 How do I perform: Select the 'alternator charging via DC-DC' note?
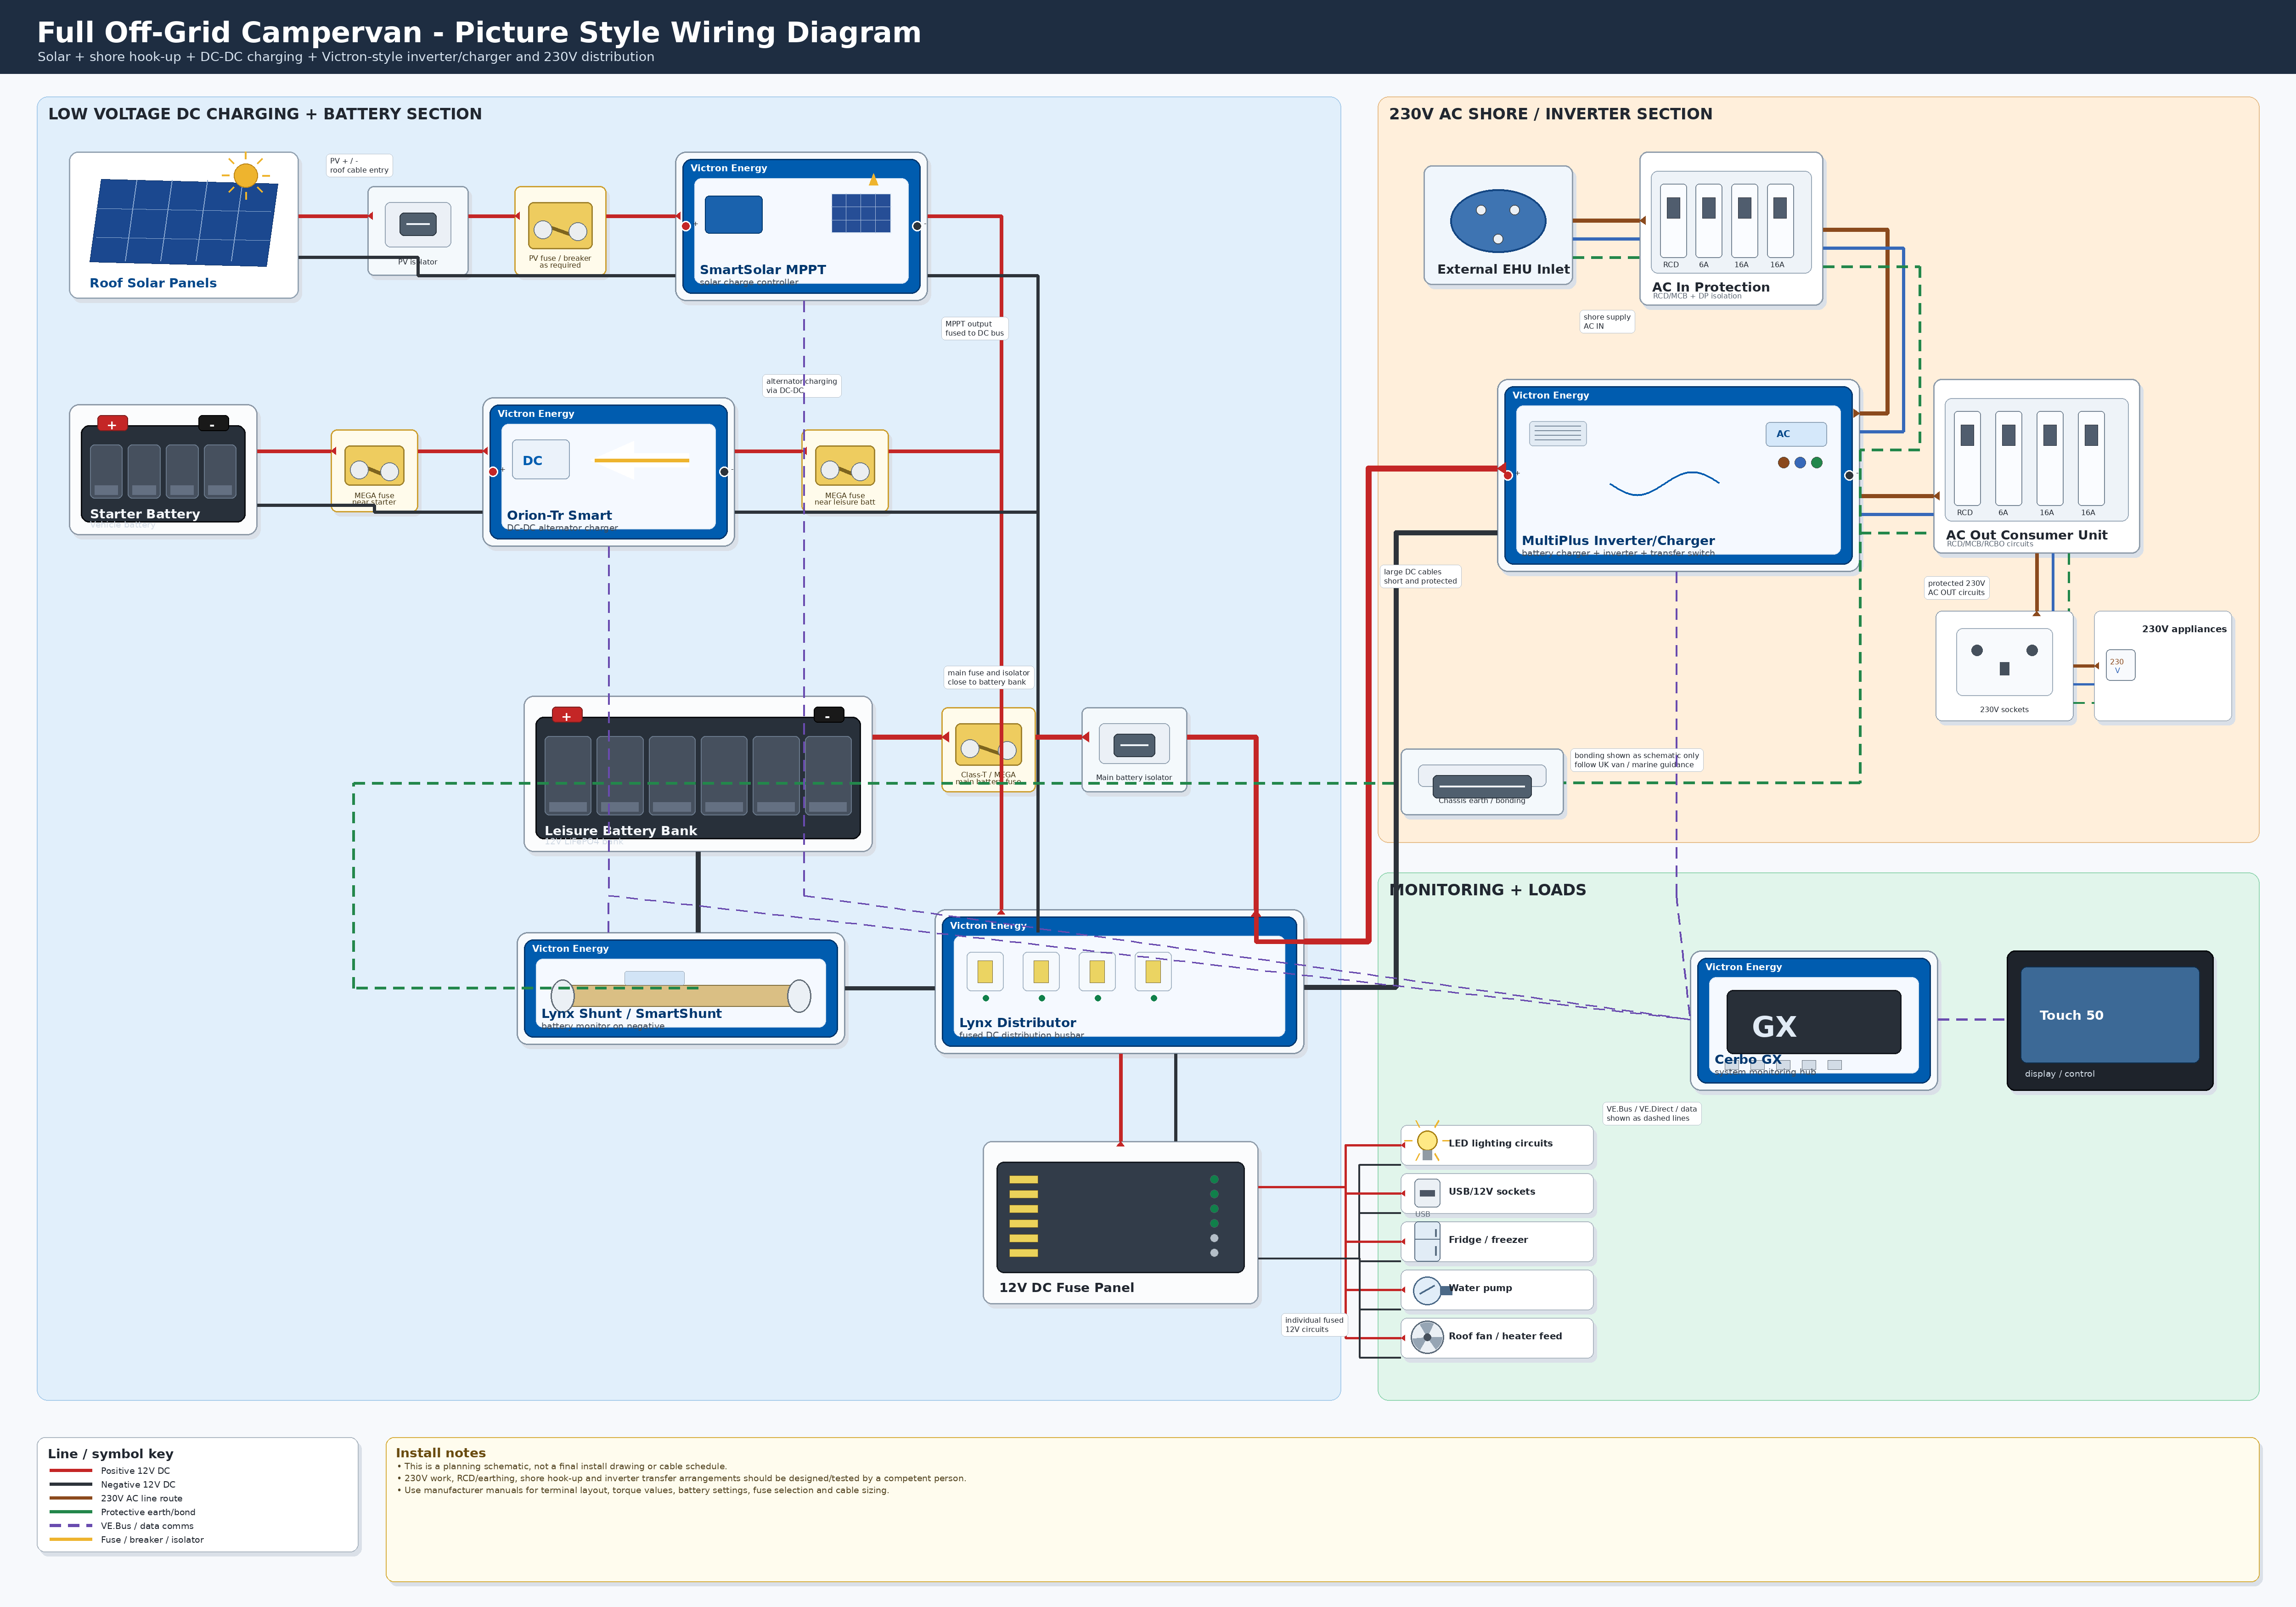(802, 386)
